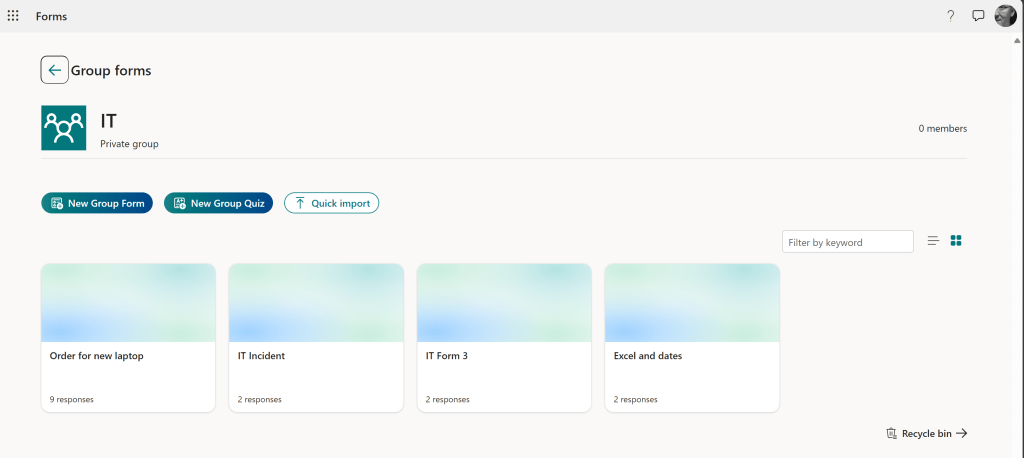Click the back arrow beside Group forms
The image size is (1024, 458).
coord(54,70)
